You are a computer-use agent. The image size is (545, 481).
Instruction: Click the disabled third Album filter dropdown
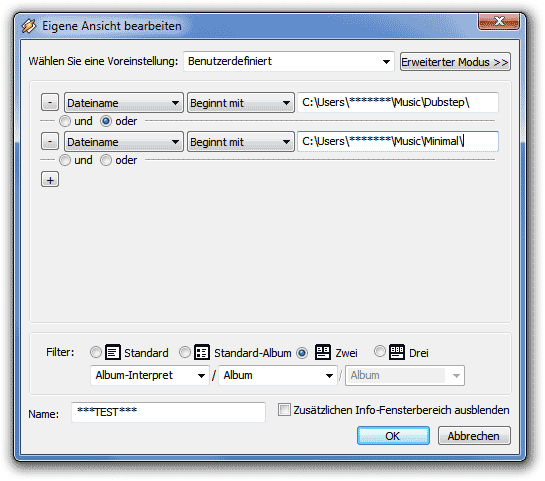tap(405, 375)
